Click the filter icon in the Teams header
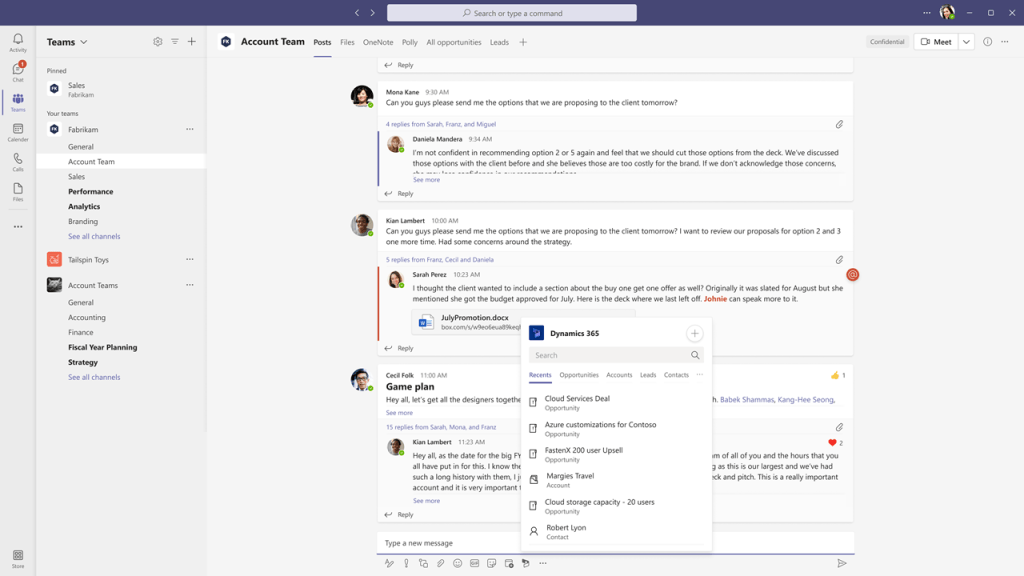Image resolution: width=1024 pixels, height=576 pixels. [175, 42]
